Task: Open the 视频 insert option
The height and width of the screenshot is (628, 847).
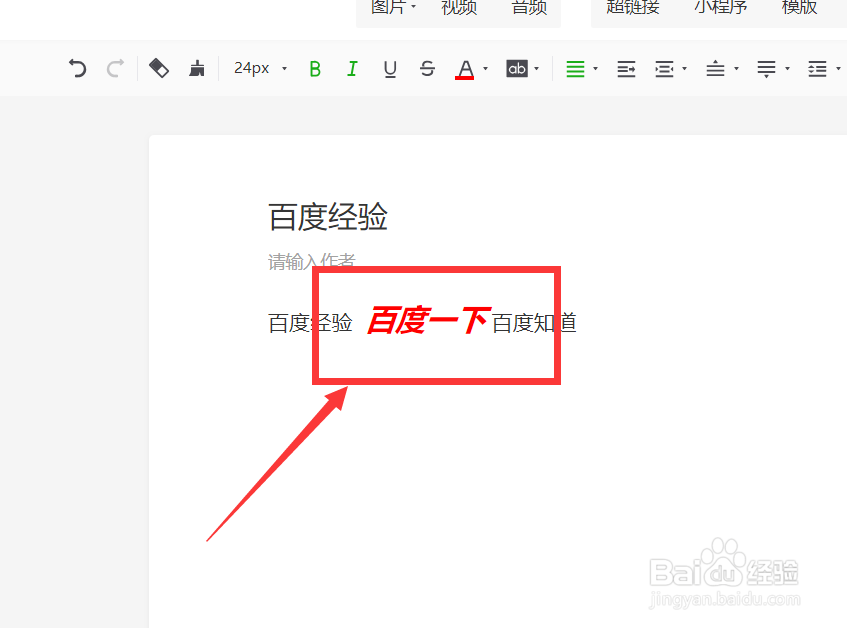Action: point(459,7)
